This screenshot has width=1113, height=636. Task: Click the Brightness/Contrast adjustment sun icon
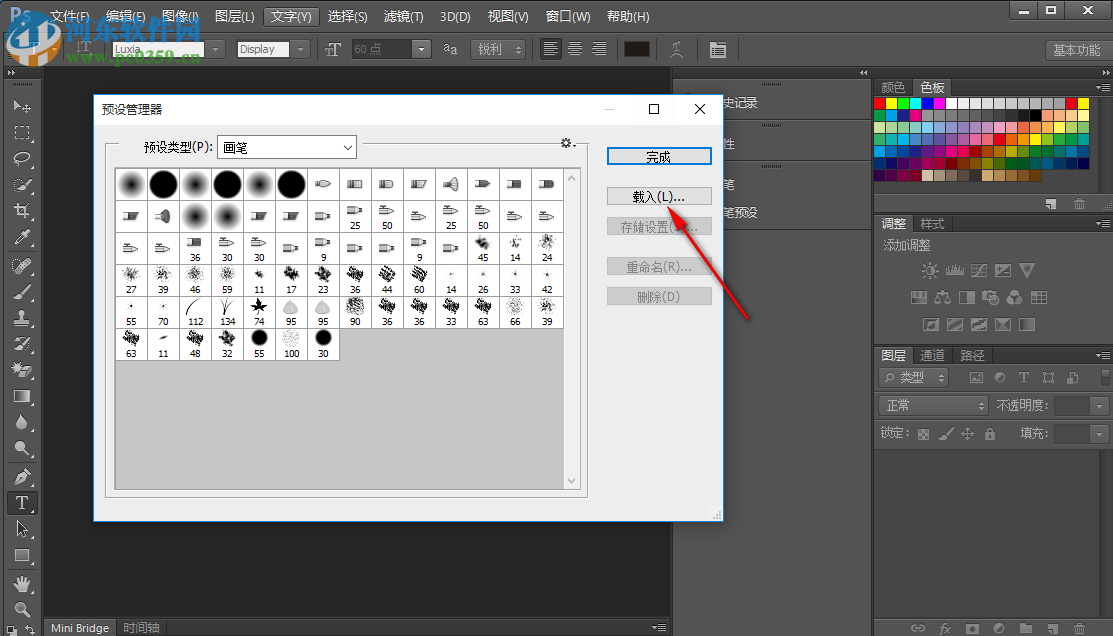pyautogui.click(x=930, y=271)
